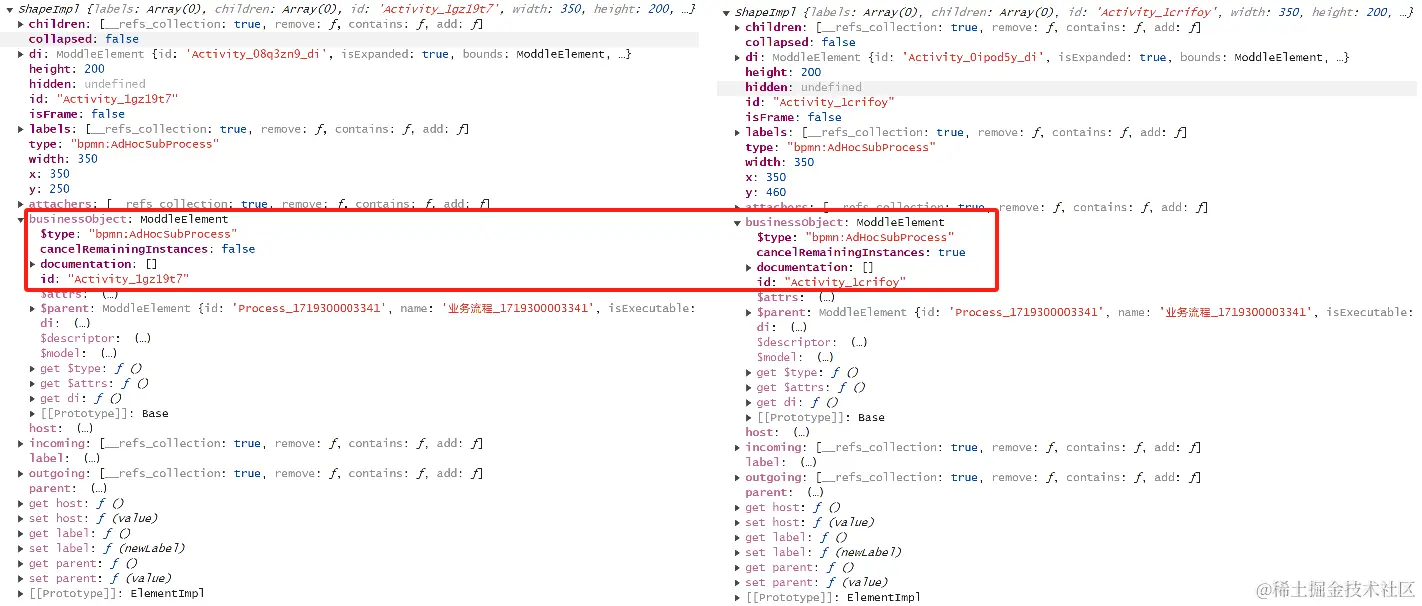Screen dimensions: 1422x606
Task: Expand [[Prototype]]: Base in Activity_1gz19t7 object
Action: click(33, 414)
